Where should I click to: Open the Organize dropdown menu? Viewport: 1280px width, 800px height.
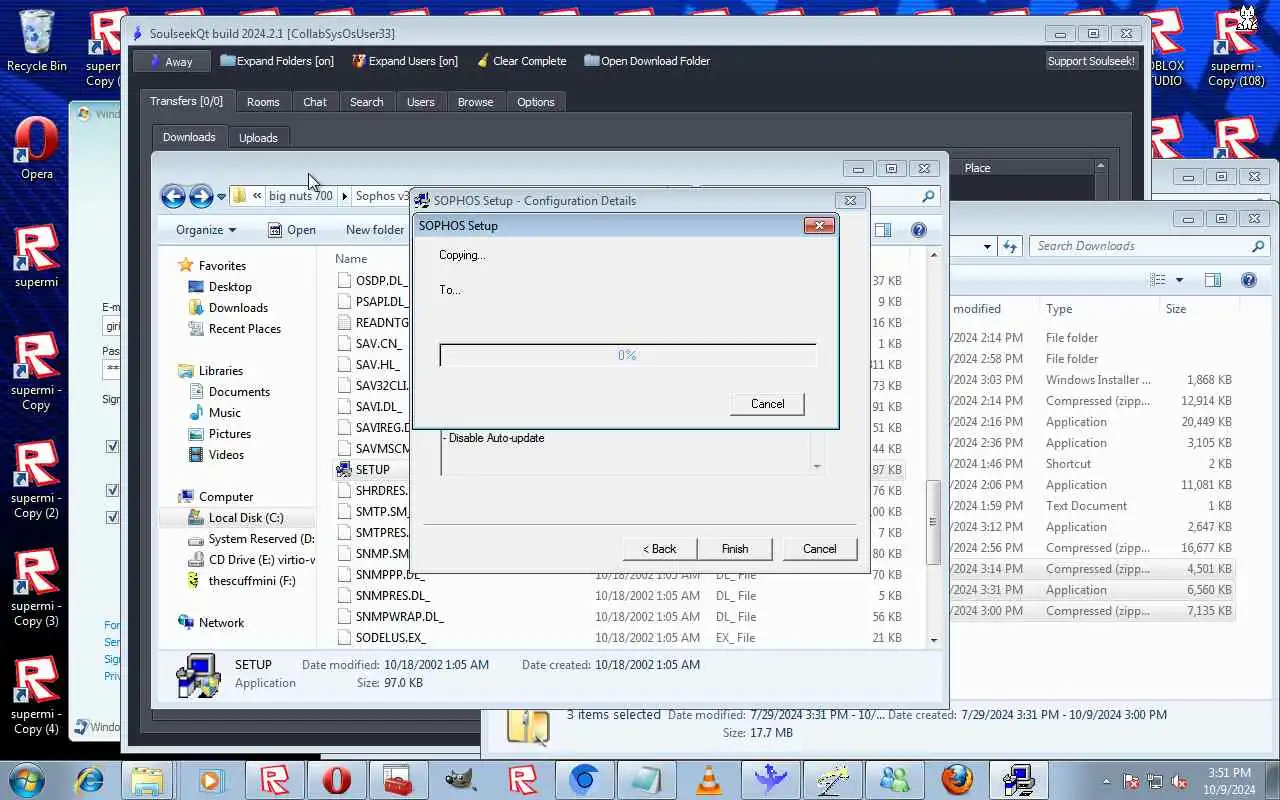206,230
